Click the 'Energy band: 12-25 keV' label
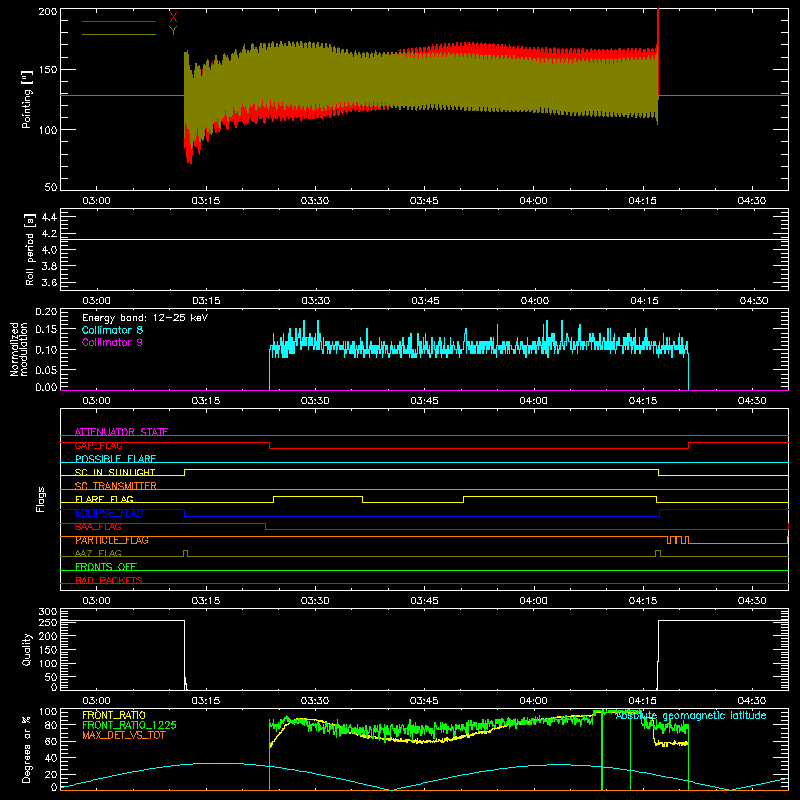The image size is (800, 800). pyautogui.click(x=145, y=318)
